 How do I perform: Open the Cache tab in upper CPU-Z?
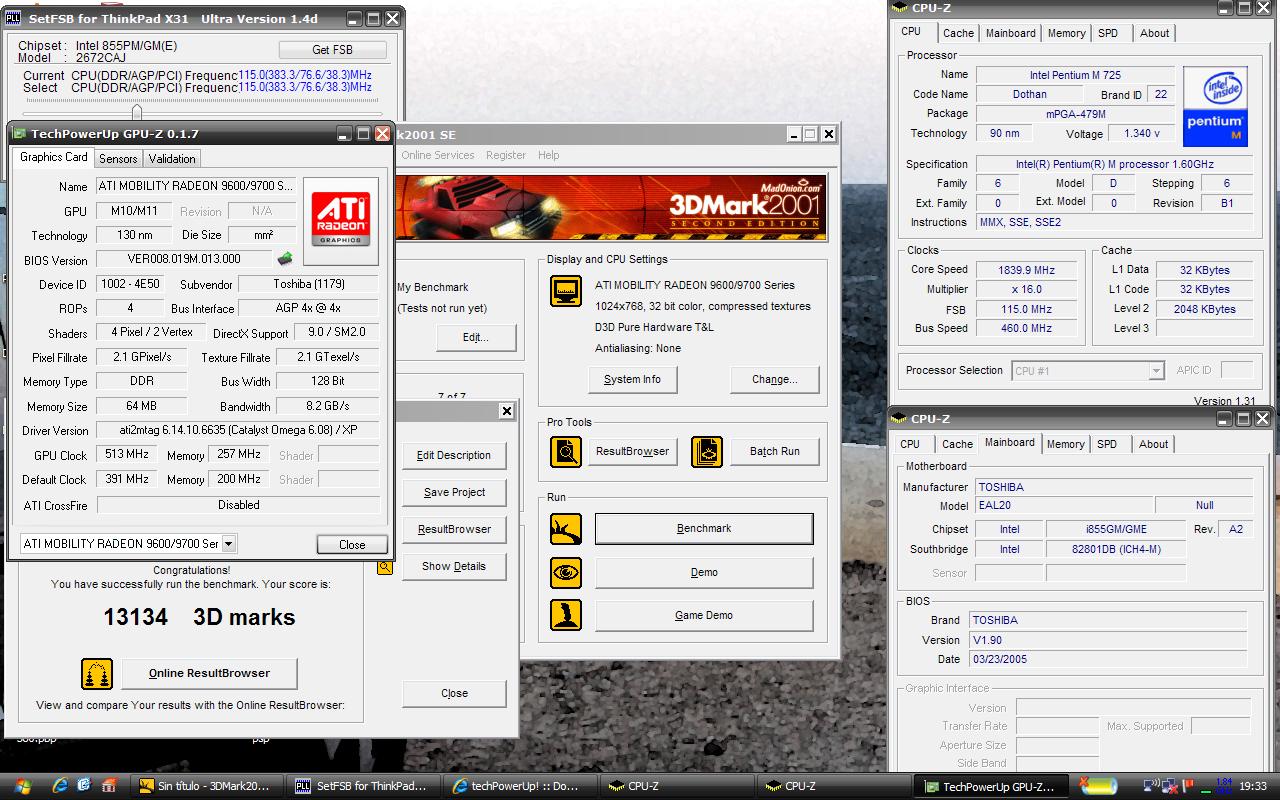click(958, 33)
